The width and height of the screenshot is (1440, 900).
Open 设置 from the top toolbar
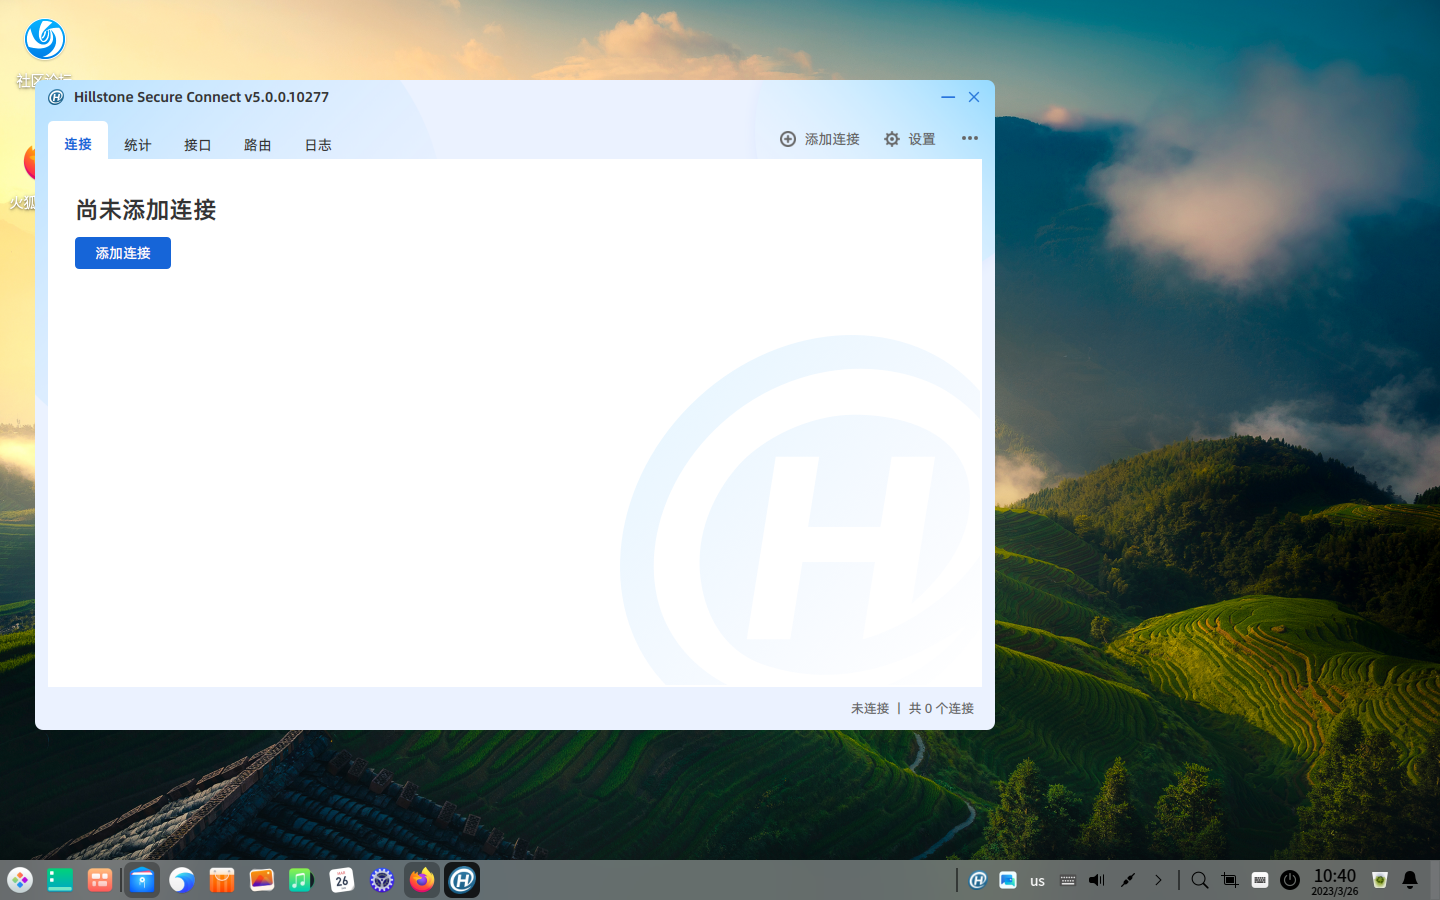coord(910,139)
